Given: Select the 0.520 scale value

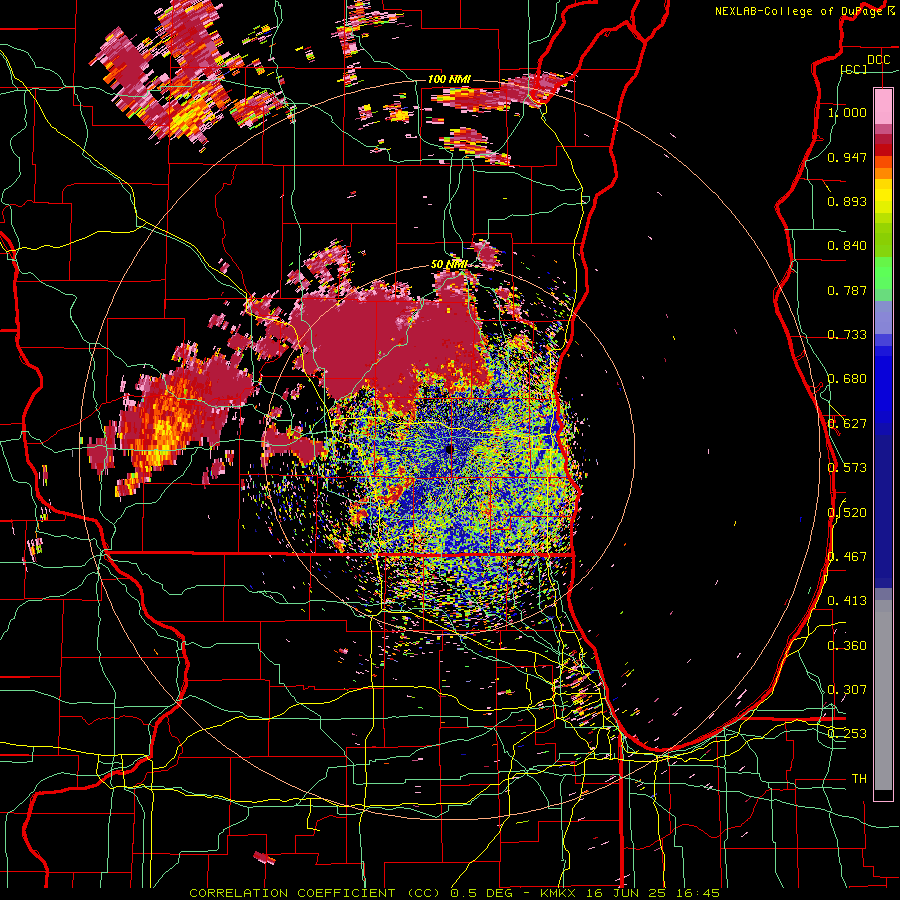Looking at the screenshot, I should click(847, 512).
